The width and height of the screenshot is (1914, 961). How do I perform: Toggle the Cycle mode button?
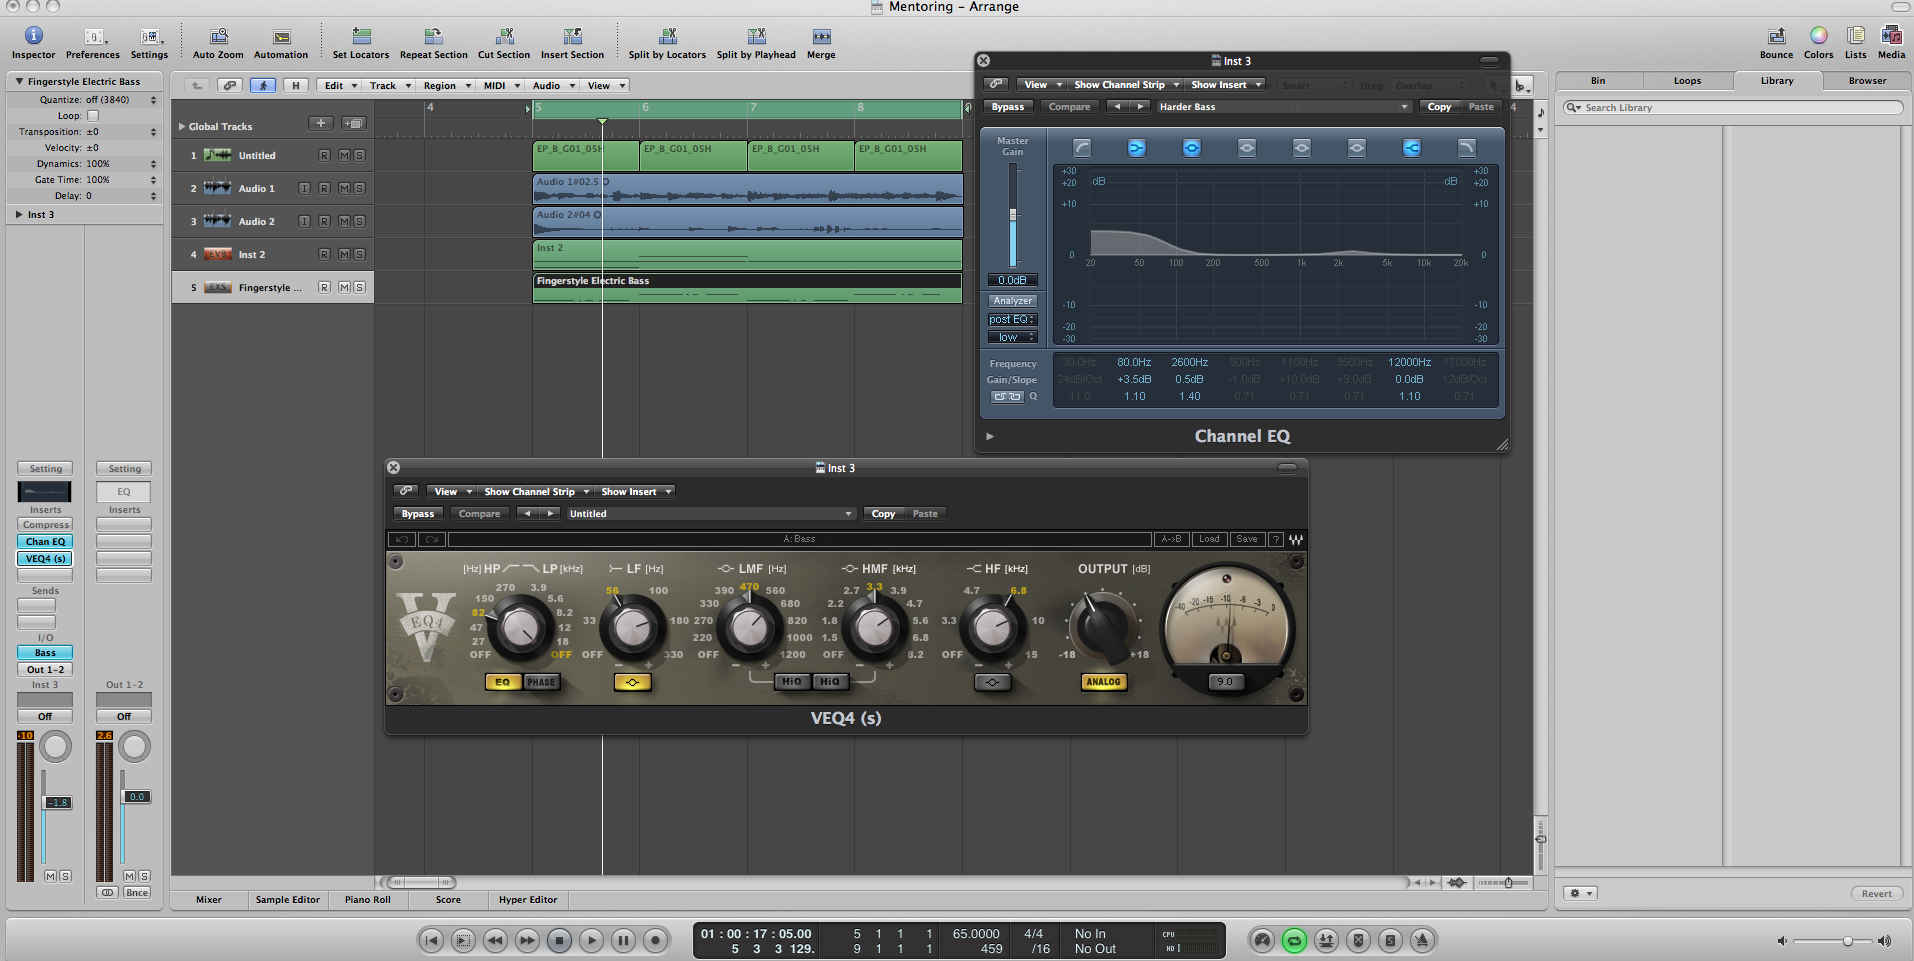coord(1294,940)
